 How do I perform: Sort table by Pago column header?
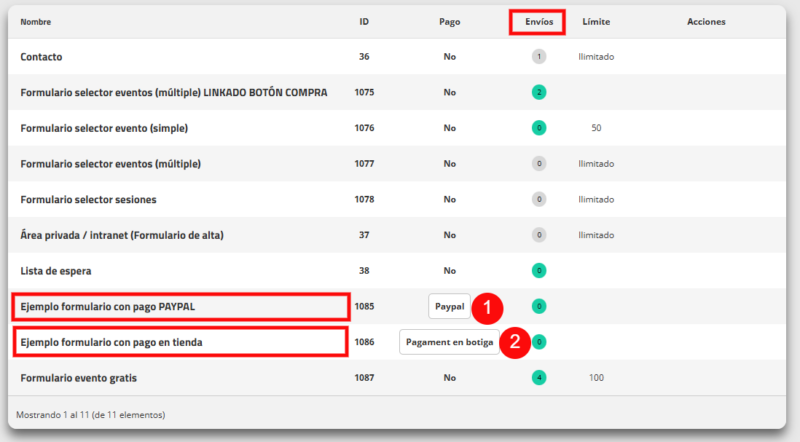[x=449, y=22]
